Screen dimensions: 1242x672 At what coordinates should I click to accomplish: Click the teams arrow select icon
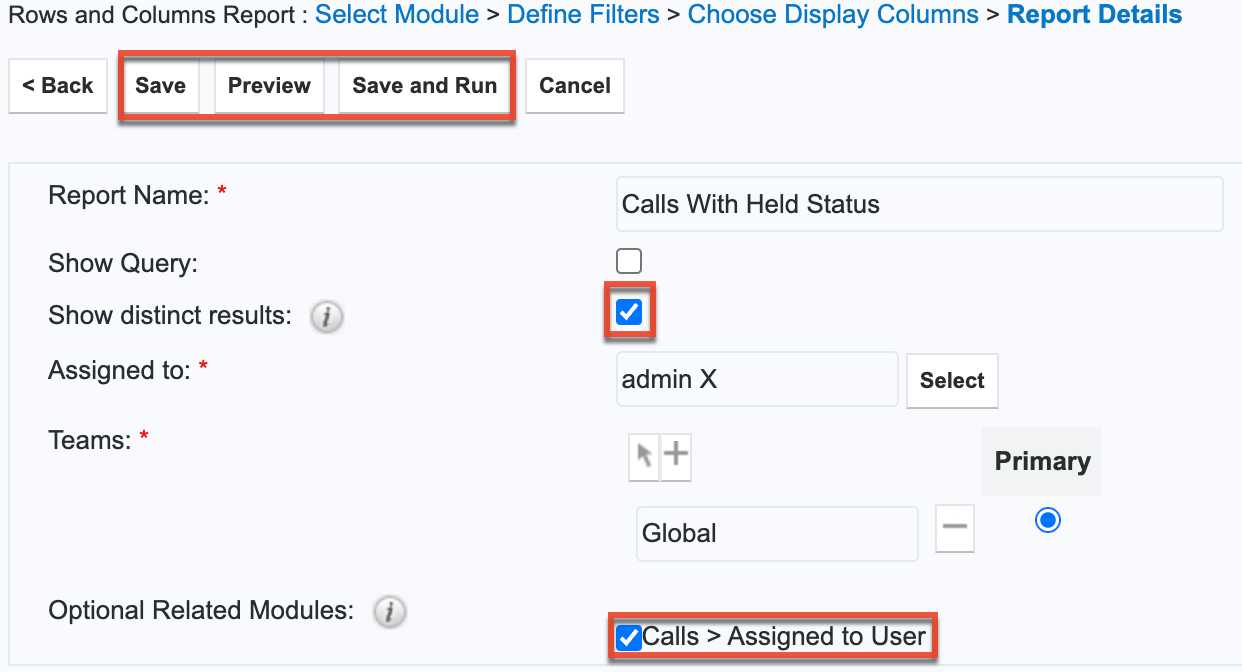644,456
